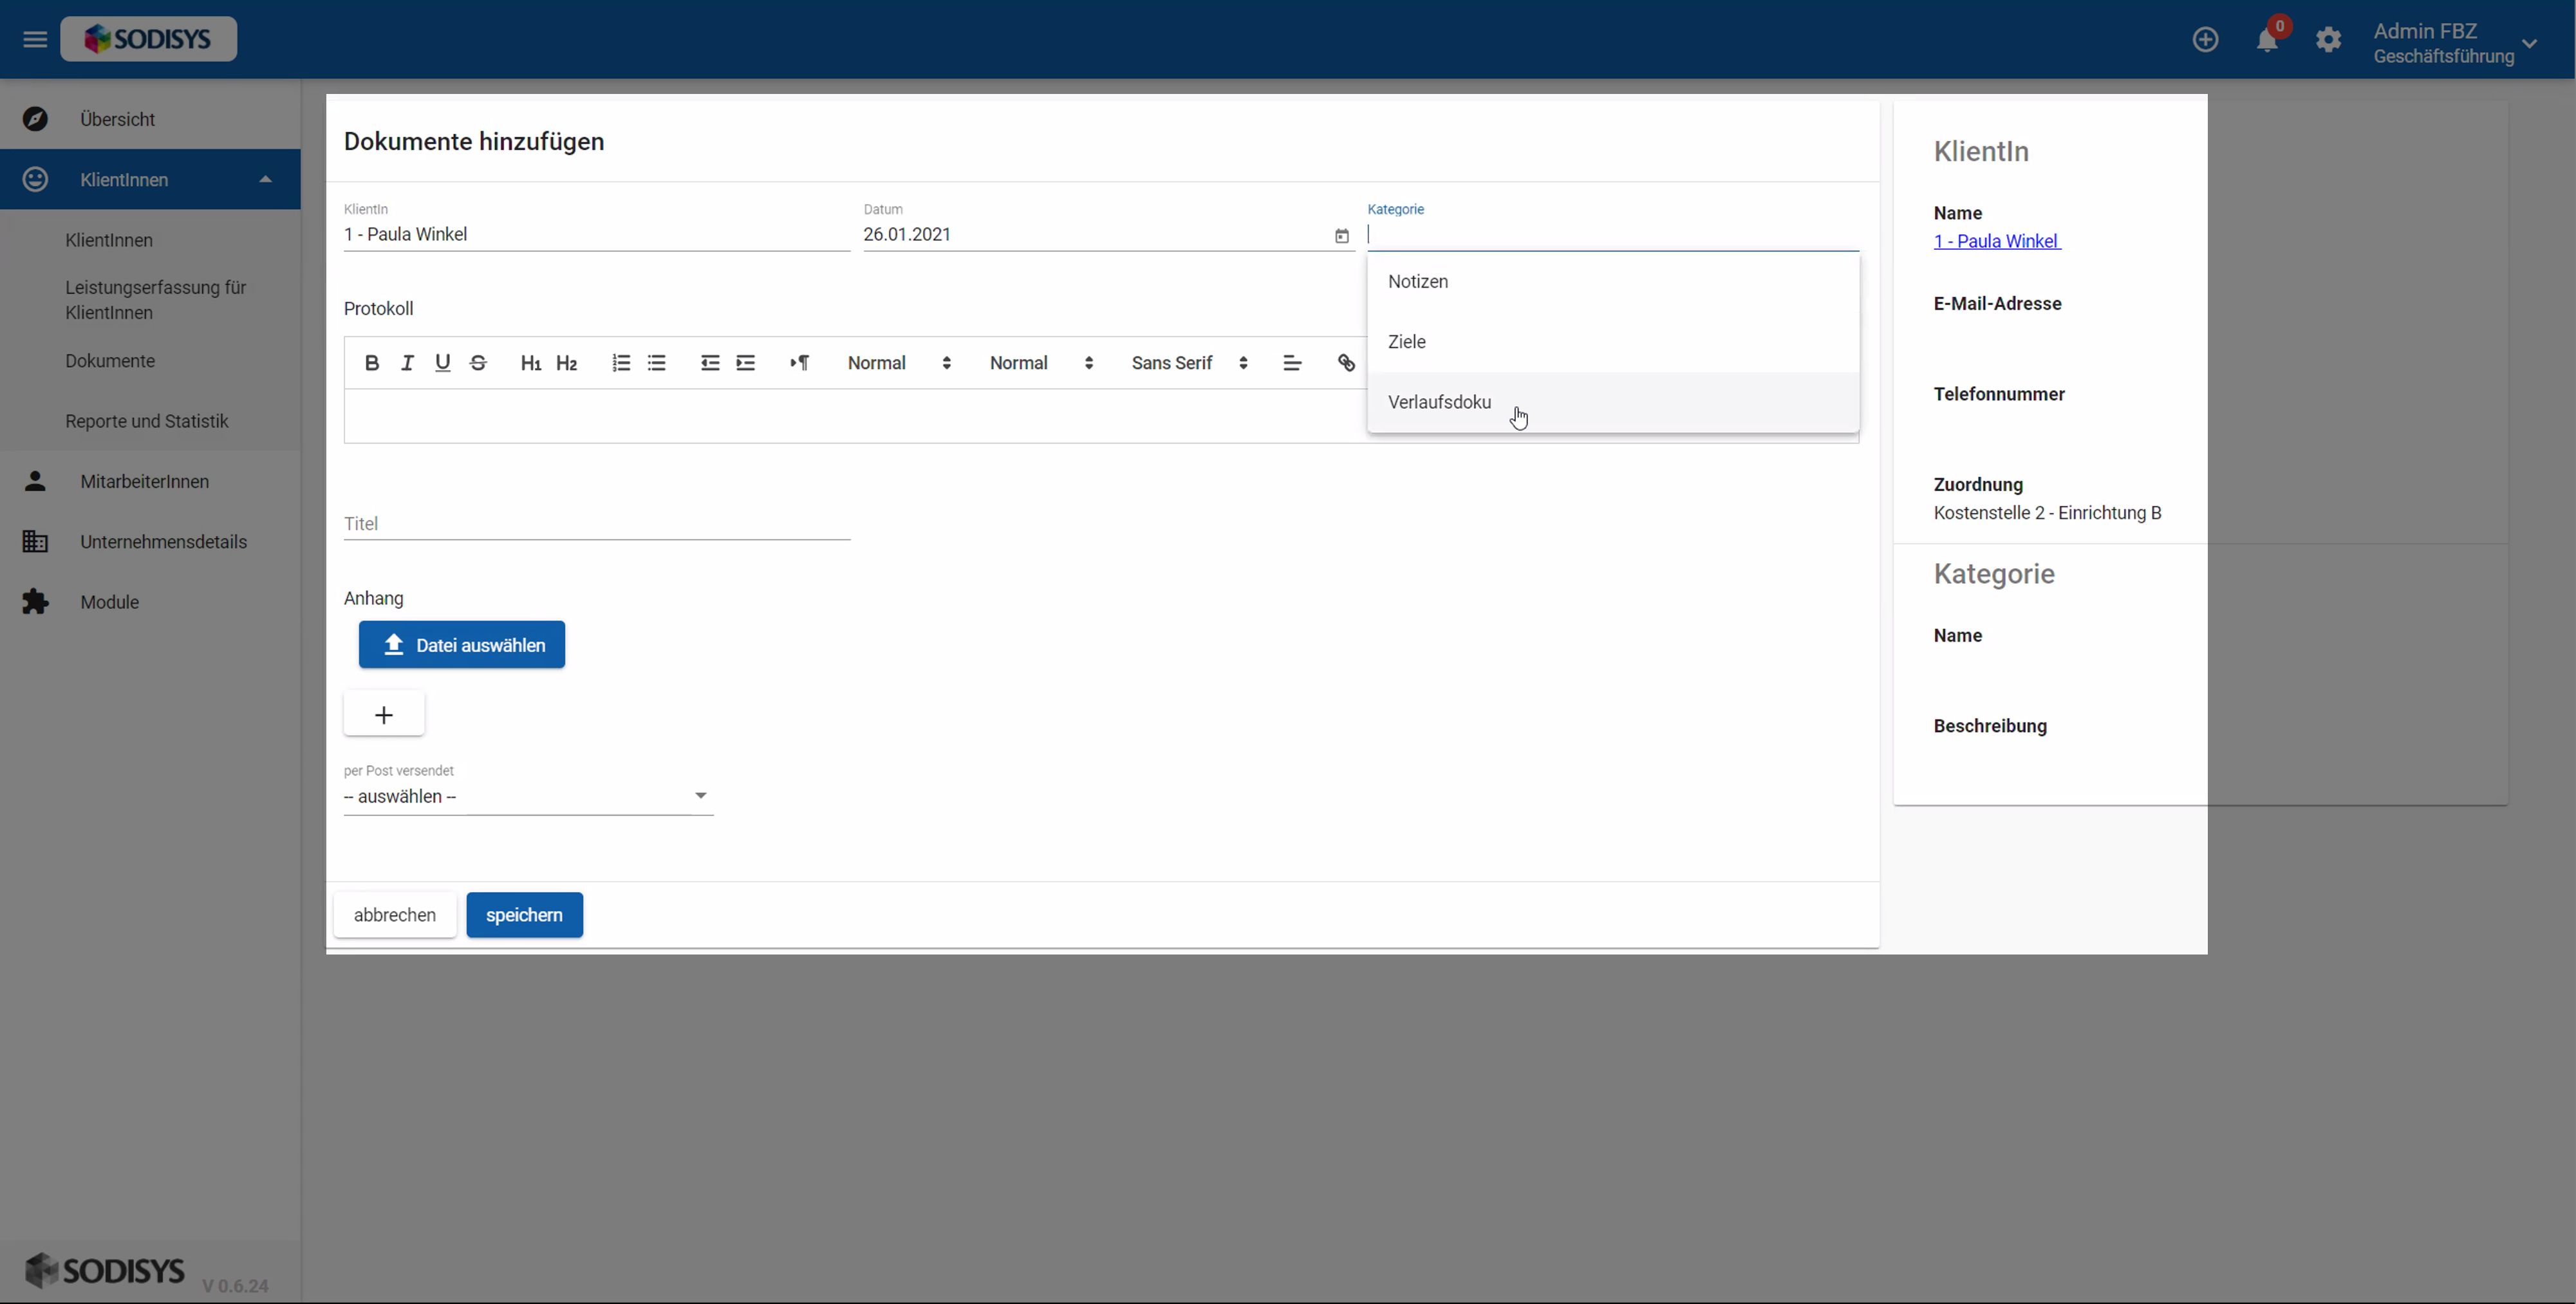Toggle strikethrough formatting
Image resolution: width=2576 pixels, height=1304 pixels.
tap(478, 363)
